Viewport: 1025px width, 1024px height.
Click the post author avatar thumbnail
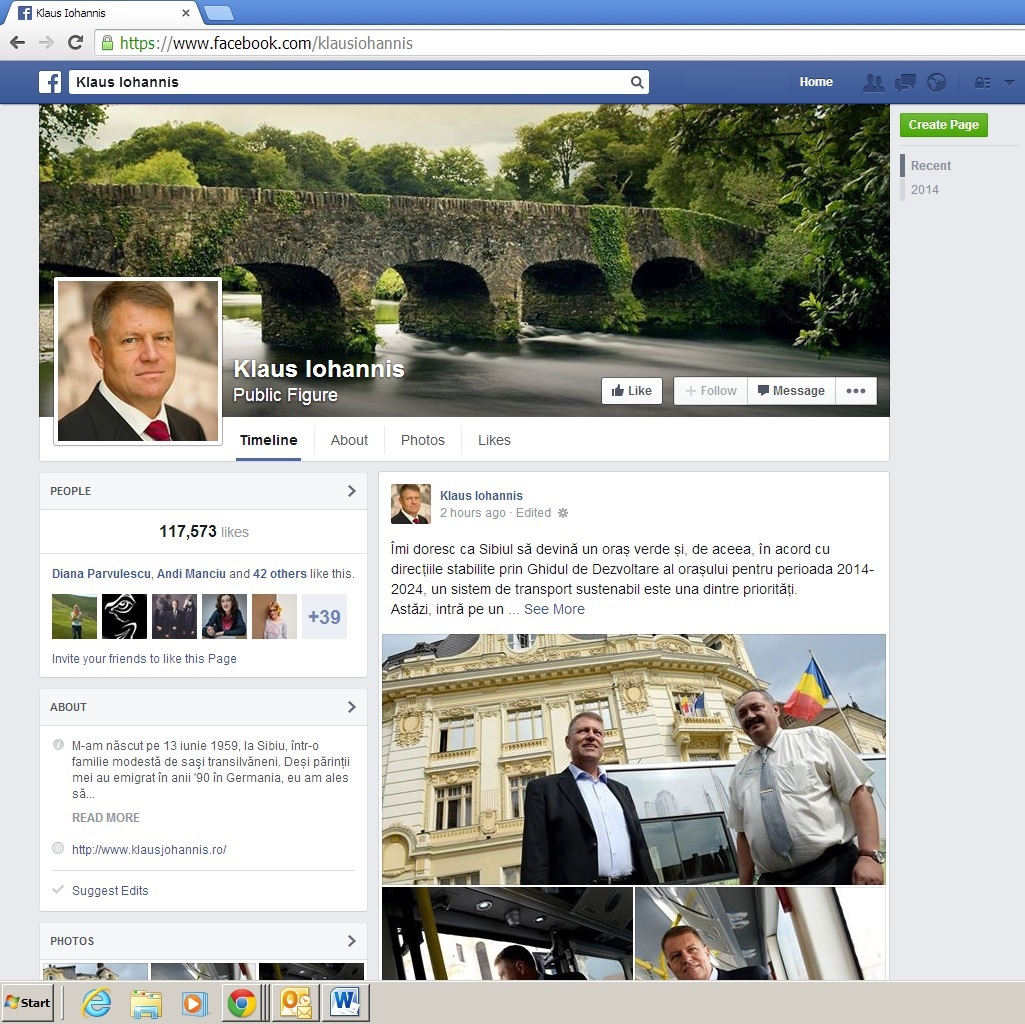click(411, 504)
